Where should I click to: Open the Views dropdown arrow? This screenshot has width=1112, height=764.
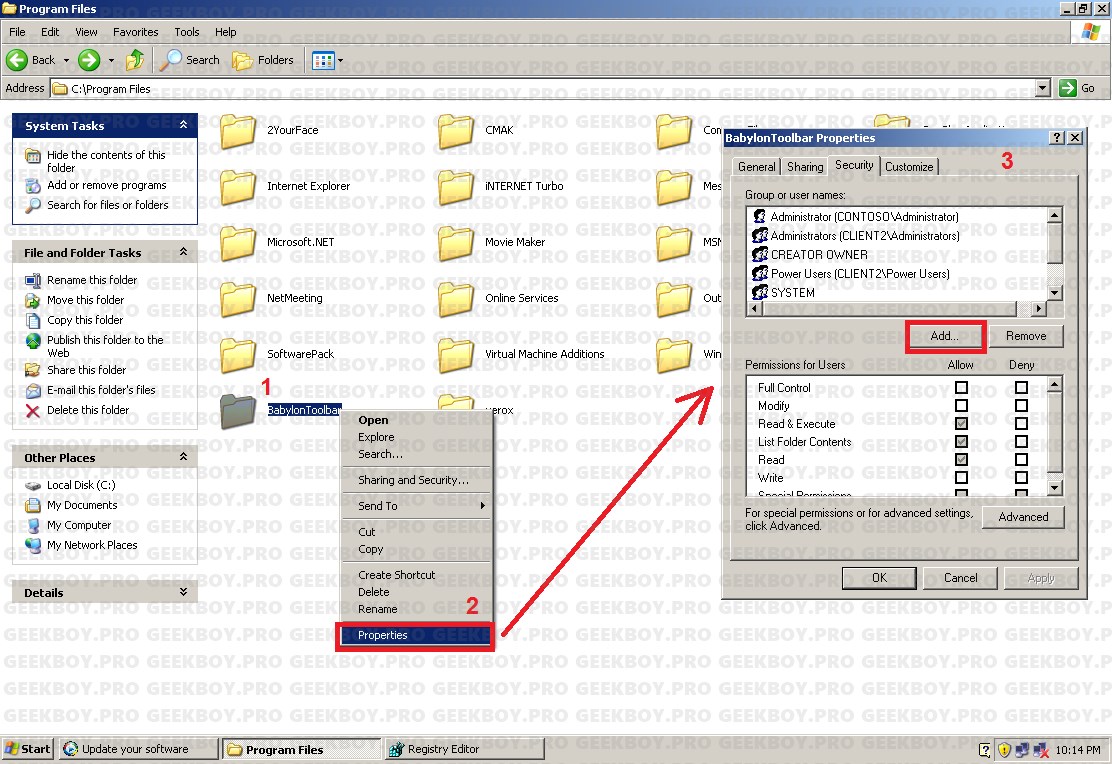(x=340, y=60)
